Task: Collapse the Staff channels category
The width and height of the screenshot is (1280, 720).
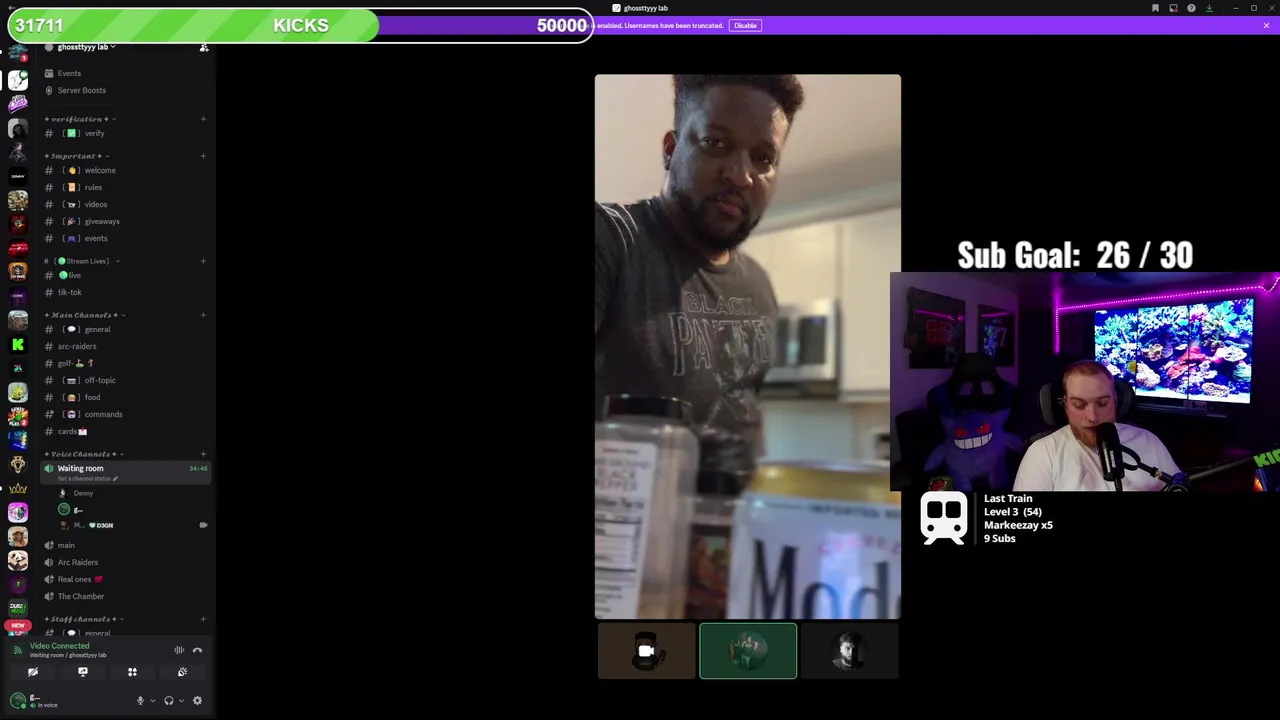Action: [x=83, y=619]
